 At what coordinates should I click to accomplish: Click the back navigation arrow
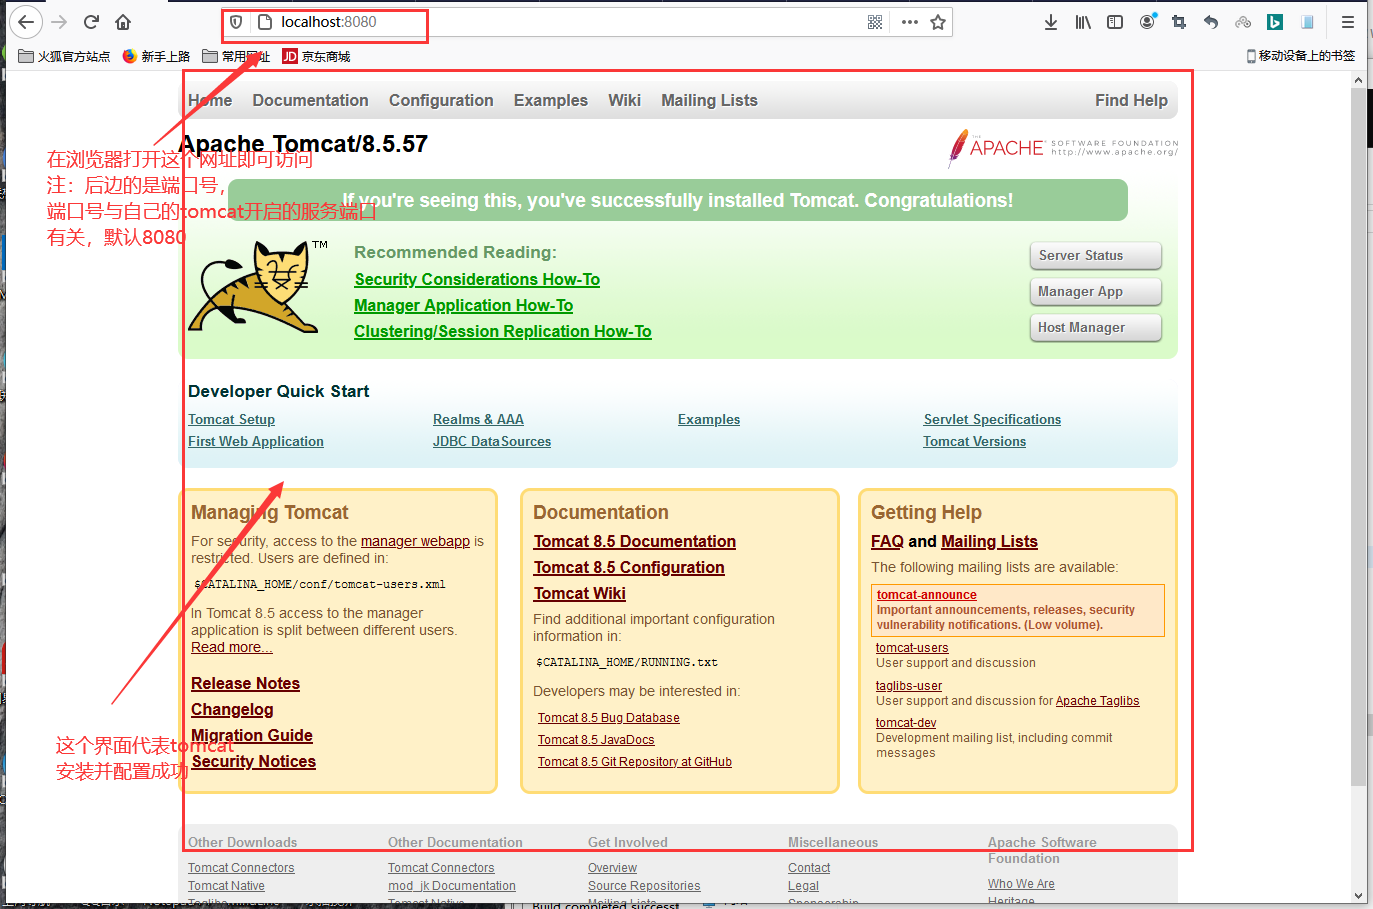coord(26,21)
